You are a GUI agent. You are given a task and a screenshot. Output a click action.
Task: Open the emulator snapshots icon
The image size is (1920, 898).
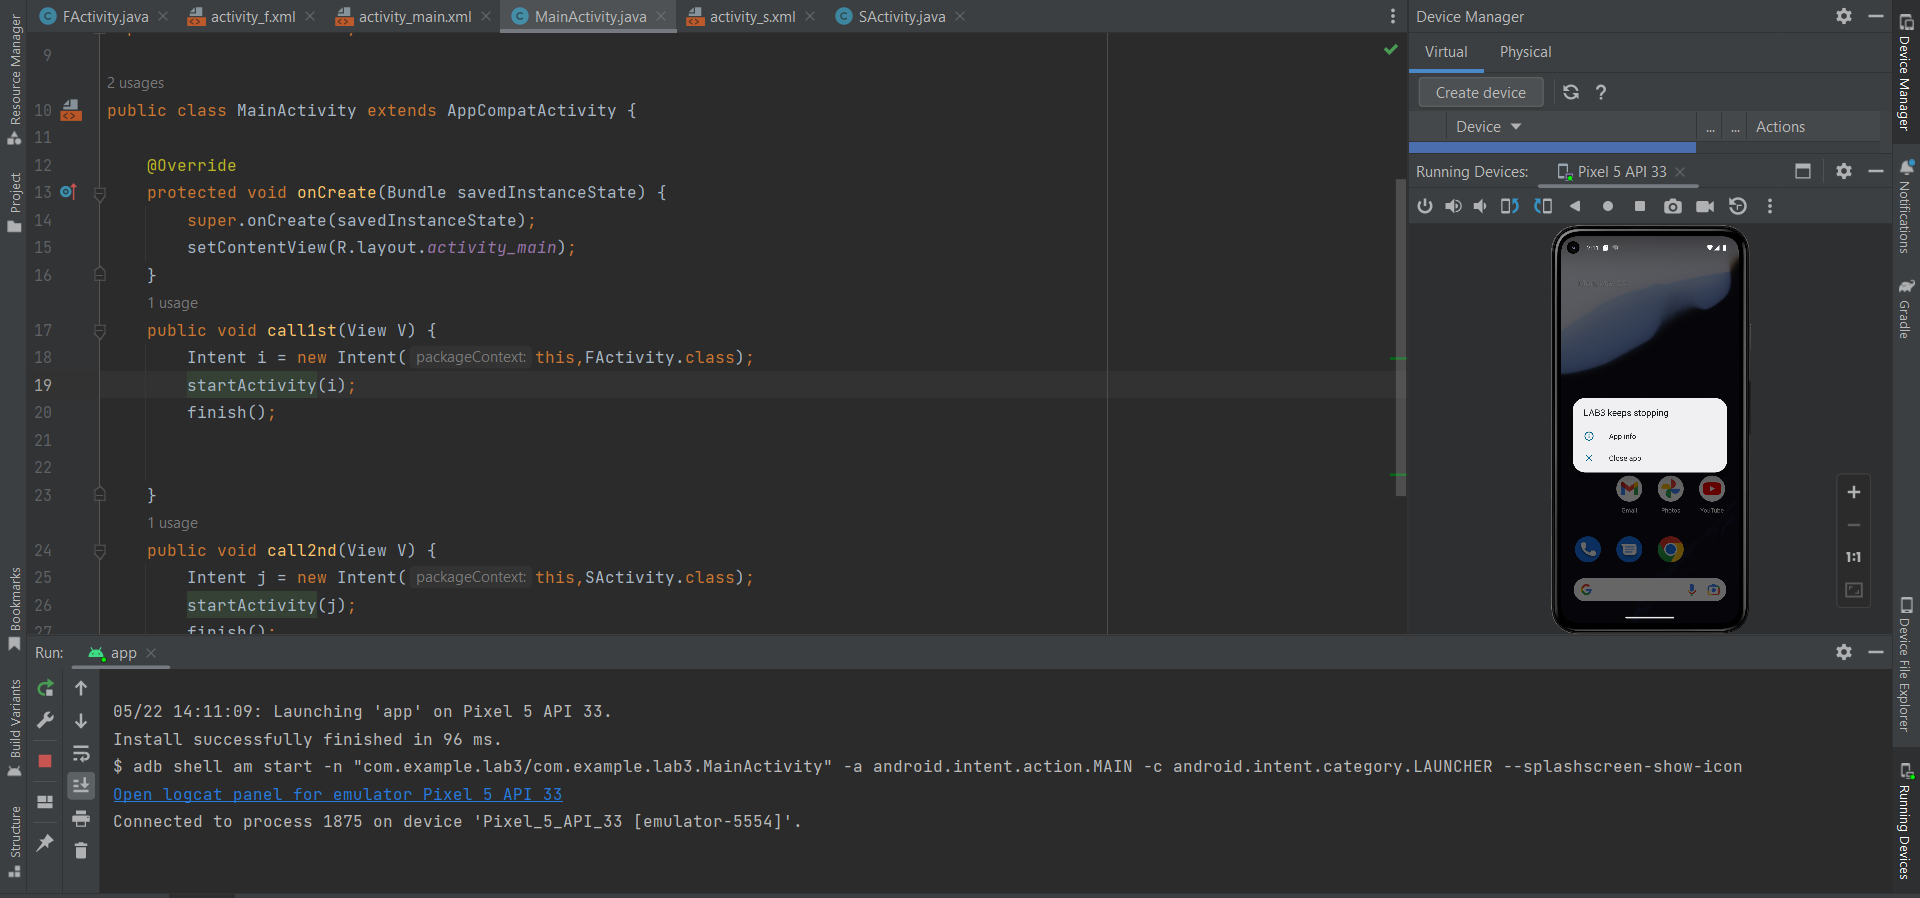1738,206
